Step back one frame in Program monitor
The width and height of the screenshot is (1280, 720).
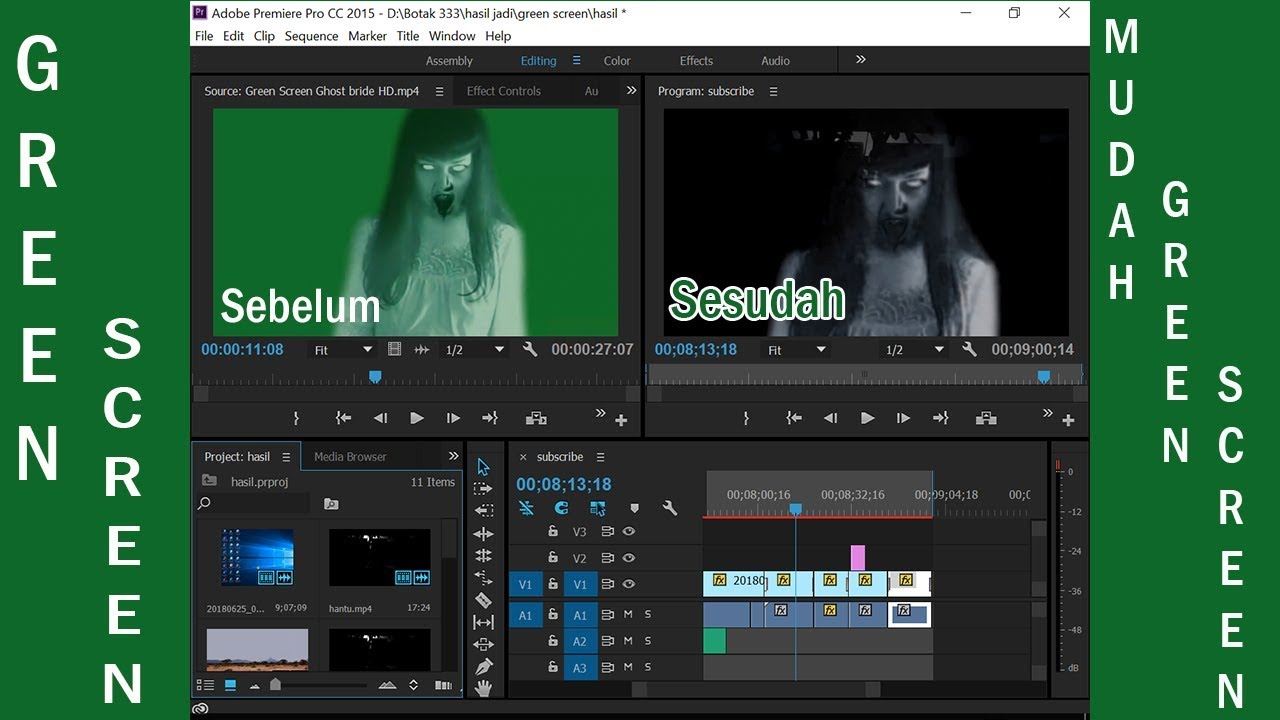coord(830,418)
